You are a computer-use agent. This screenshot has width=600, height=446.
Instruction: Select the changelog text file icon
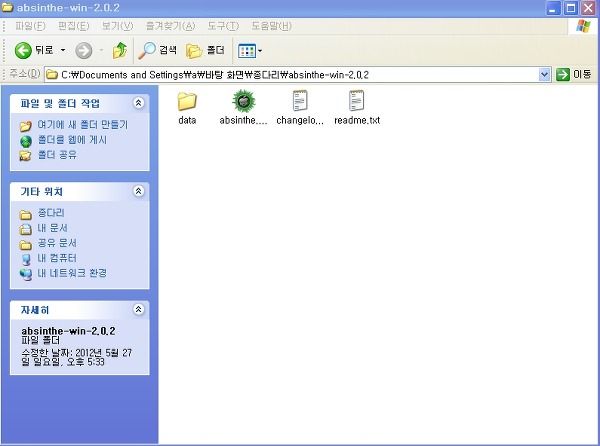point(300,101)
